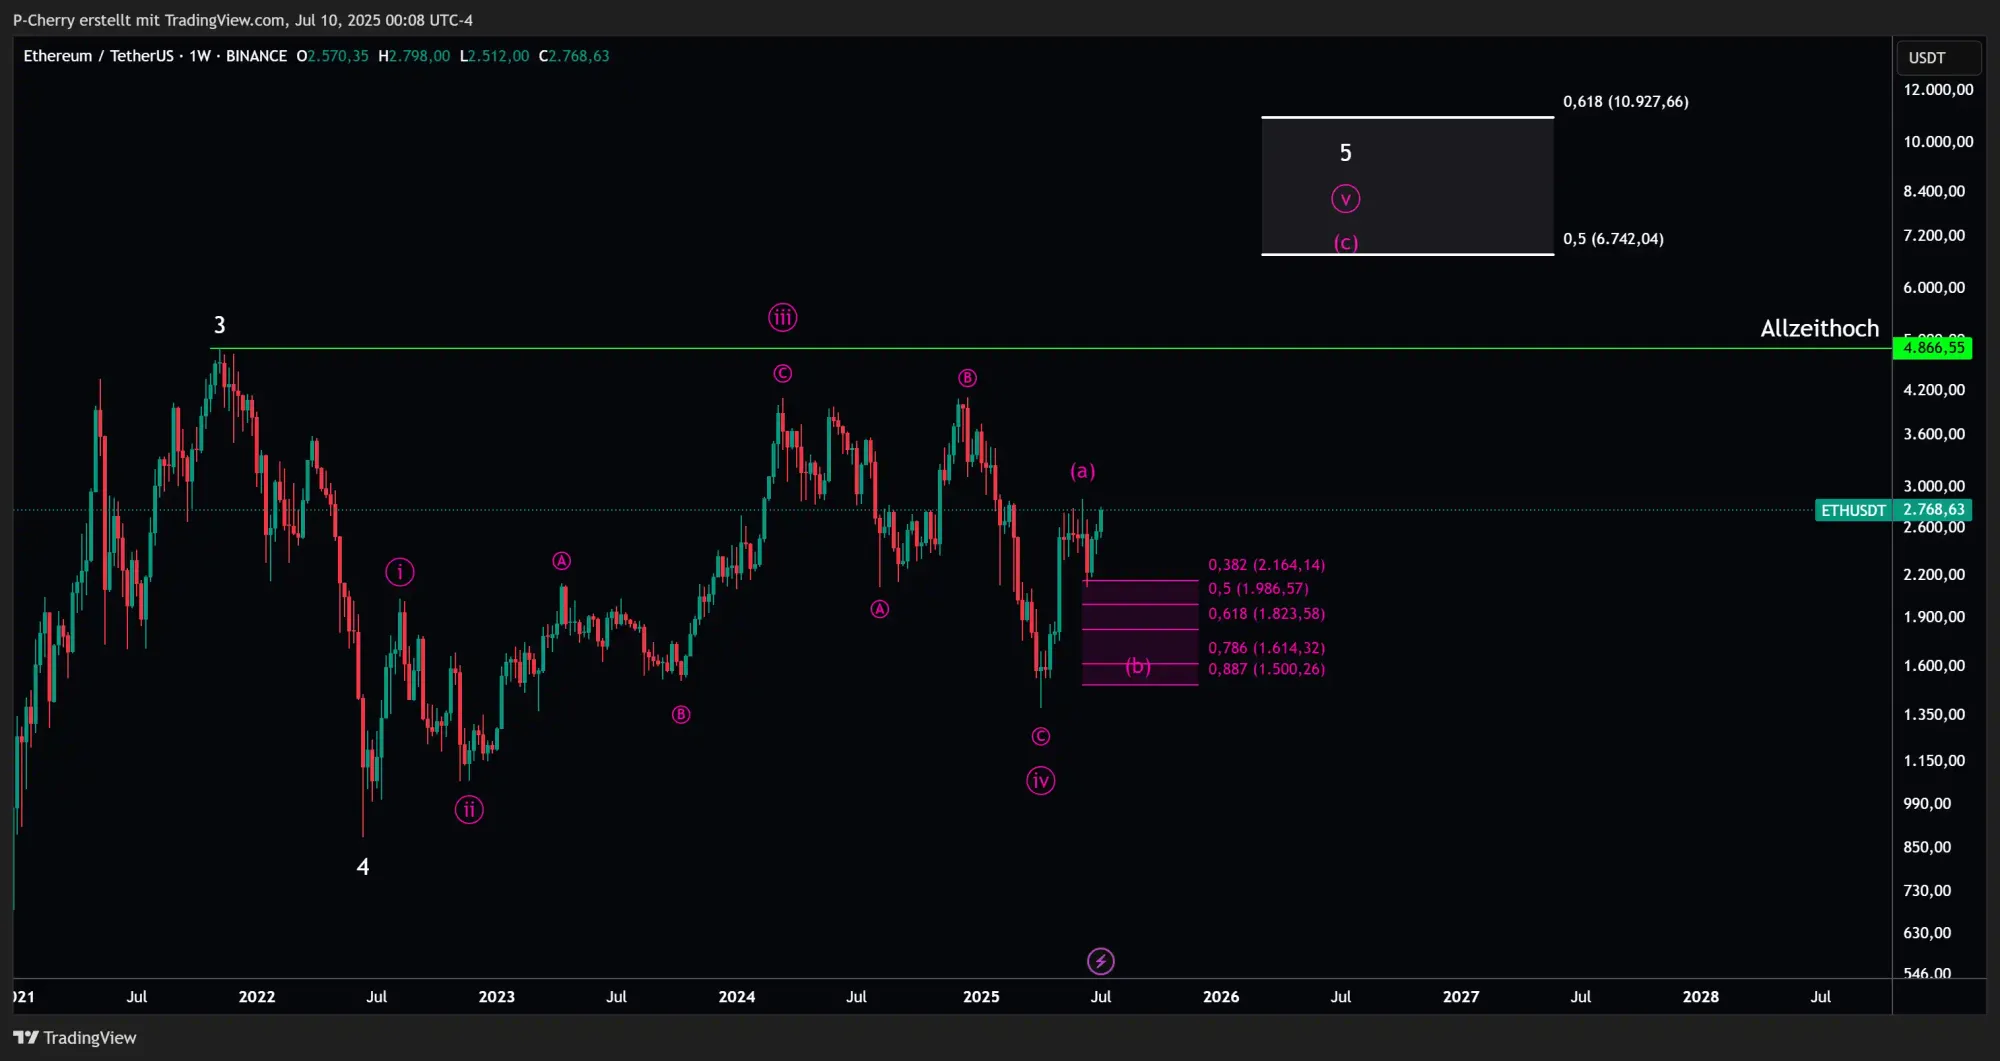
Task: Click 2026 on the time axis
Action: point(1221,997)
